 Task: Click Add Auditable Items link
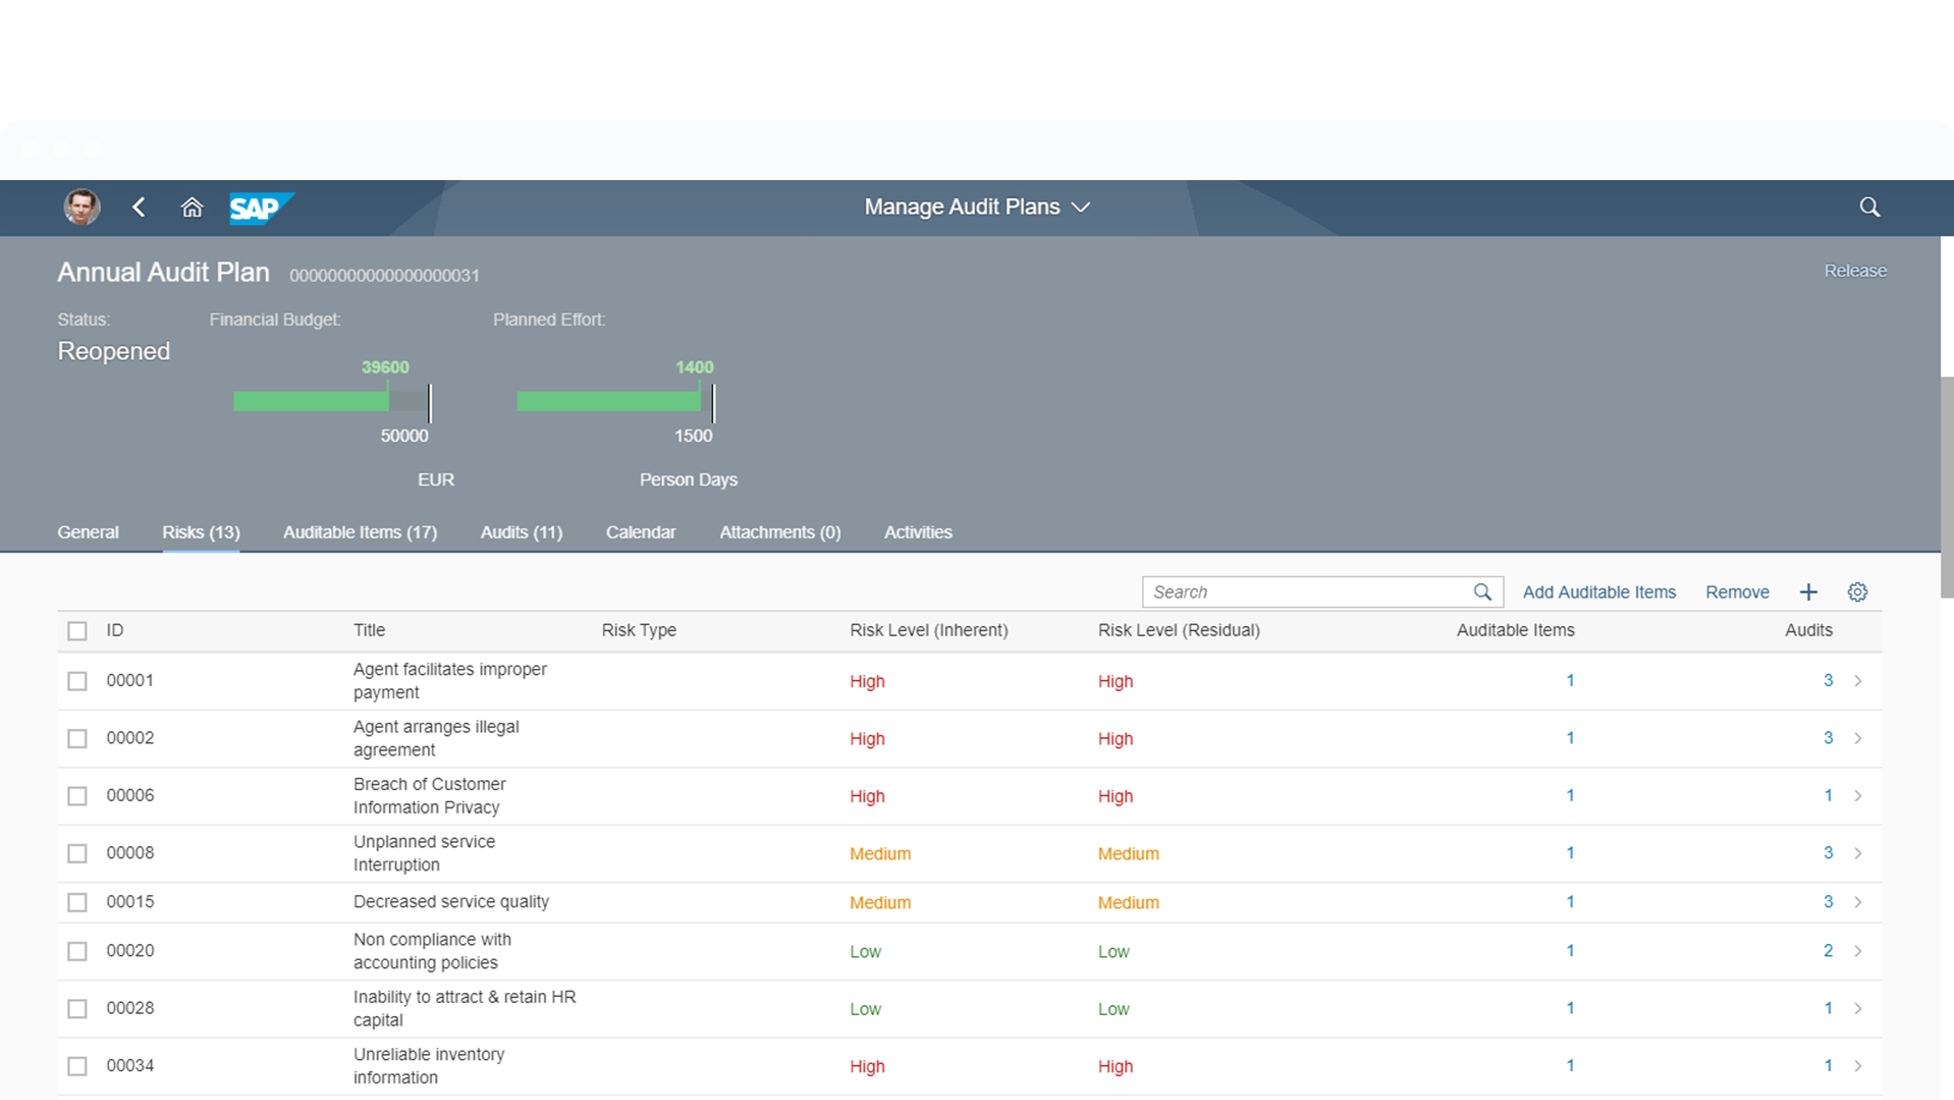coord(1598,592)
